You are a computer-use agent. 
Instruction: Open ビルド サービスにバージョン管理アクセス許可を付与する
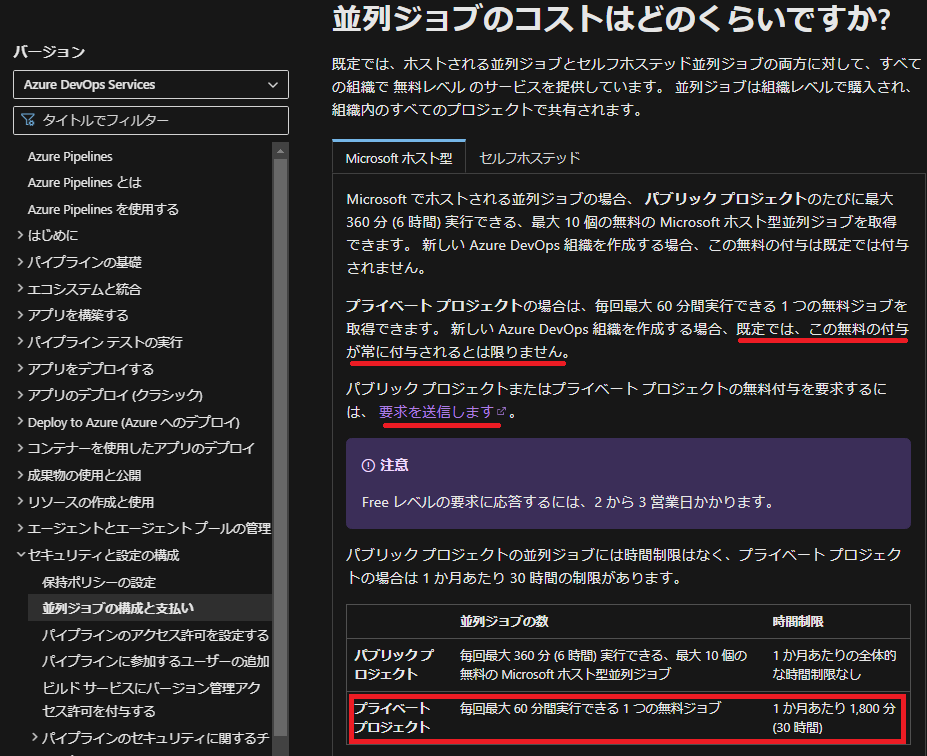(x=151, y=699)
